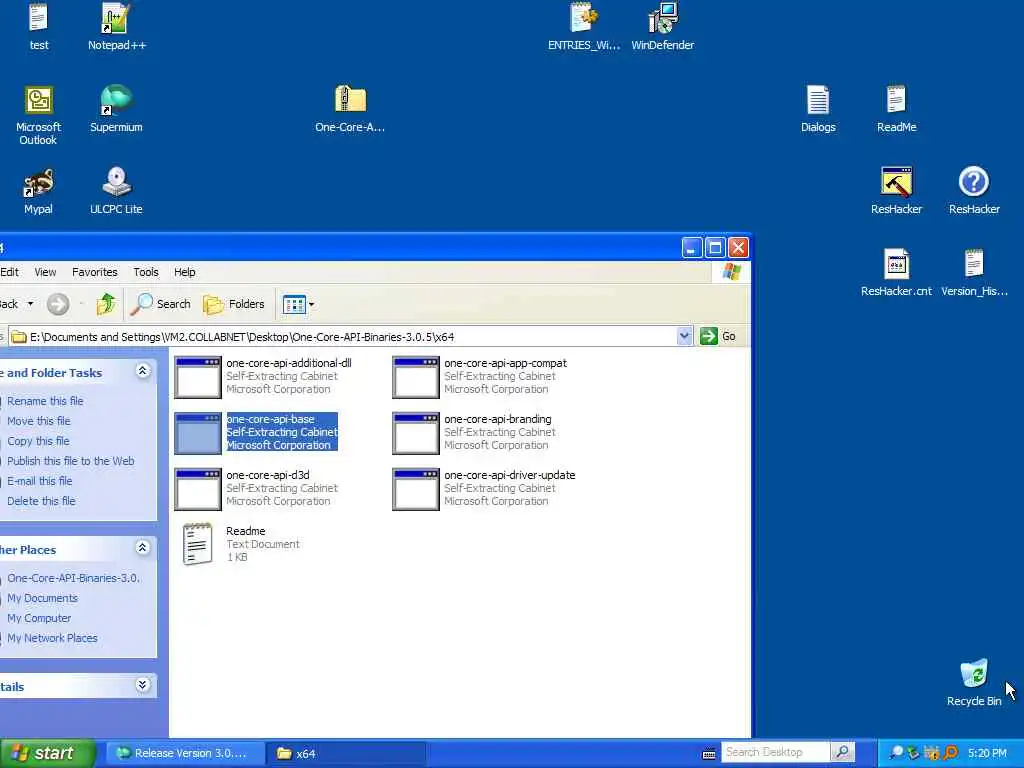Select the Readme text document in the x64 folder
The height and width of the screenshot is (768, 1024).
point(240,543)
